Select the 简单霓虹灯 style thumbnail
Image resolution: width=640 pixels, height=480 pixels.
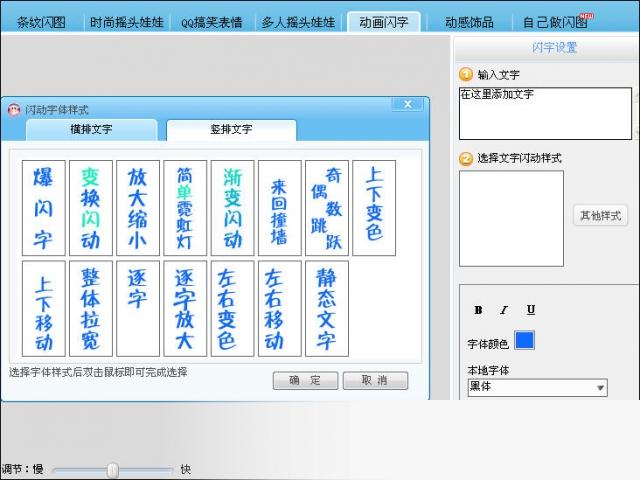pos(185,208)
